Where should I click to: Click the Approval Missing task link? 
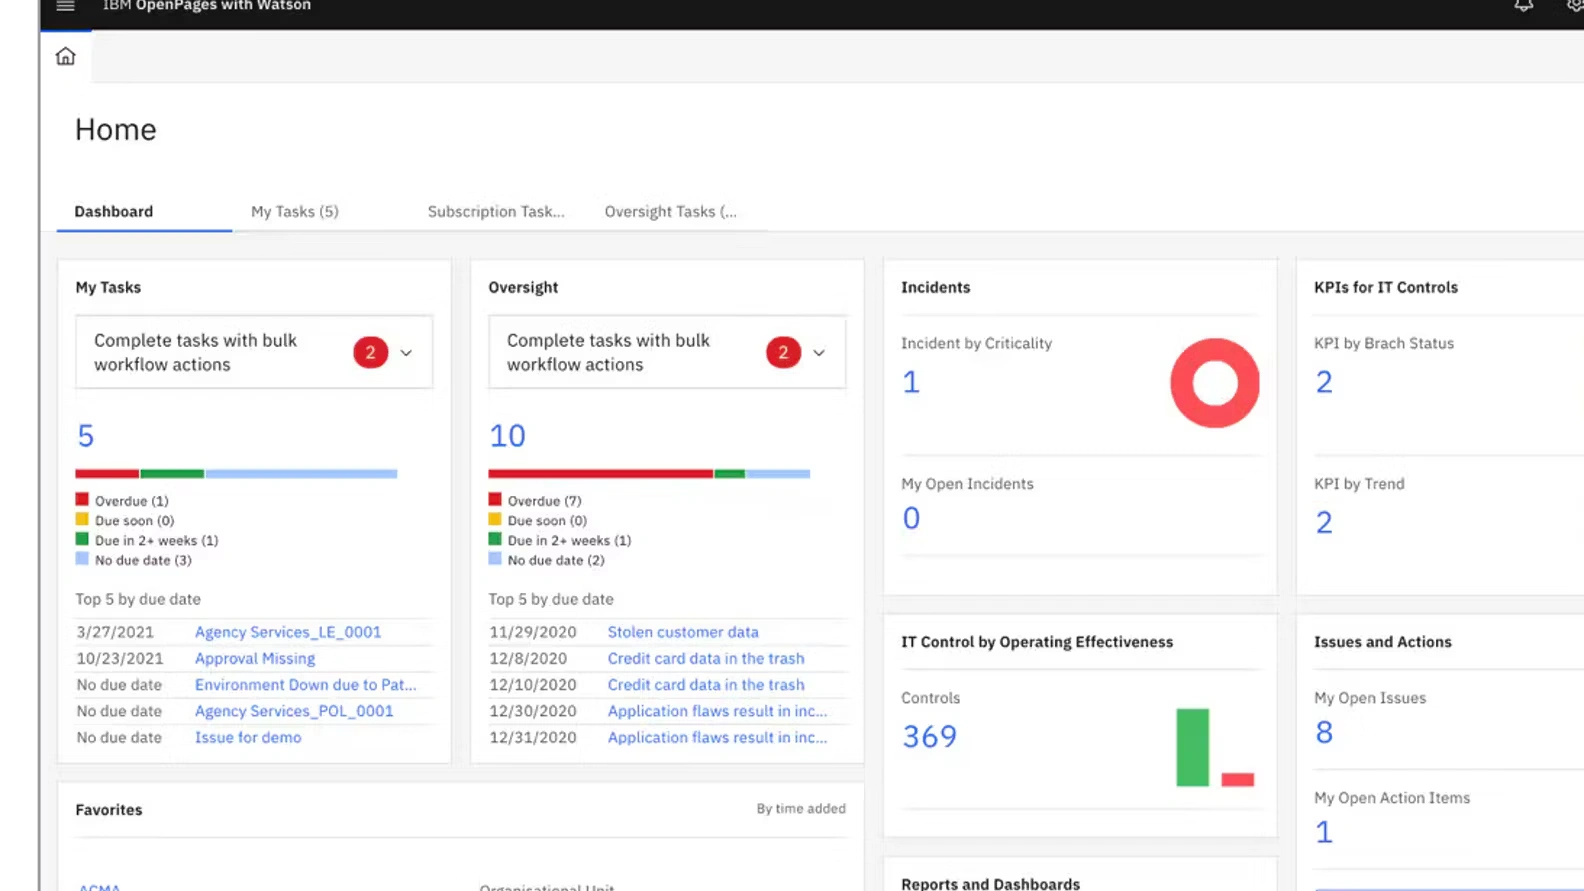coord(254,659)
